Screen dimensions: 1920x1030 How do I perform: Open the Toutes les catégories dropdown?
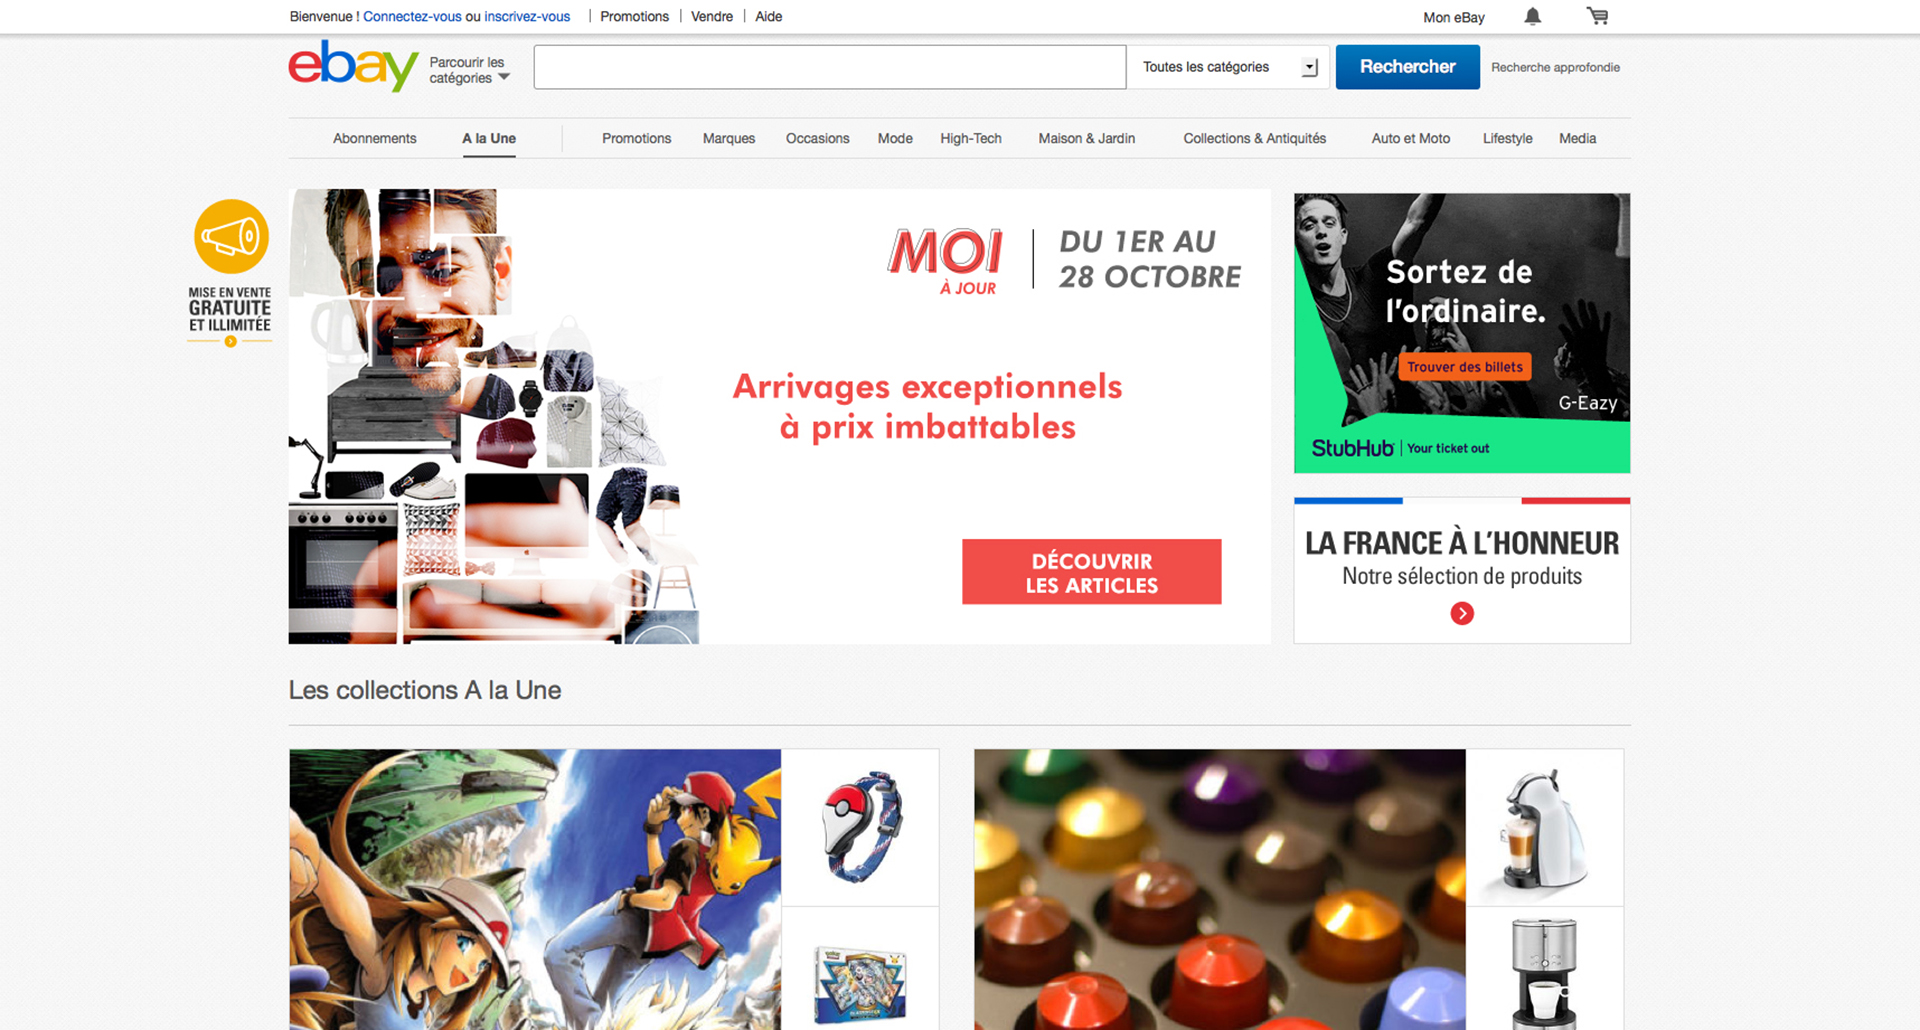[x=1229, y=67]
